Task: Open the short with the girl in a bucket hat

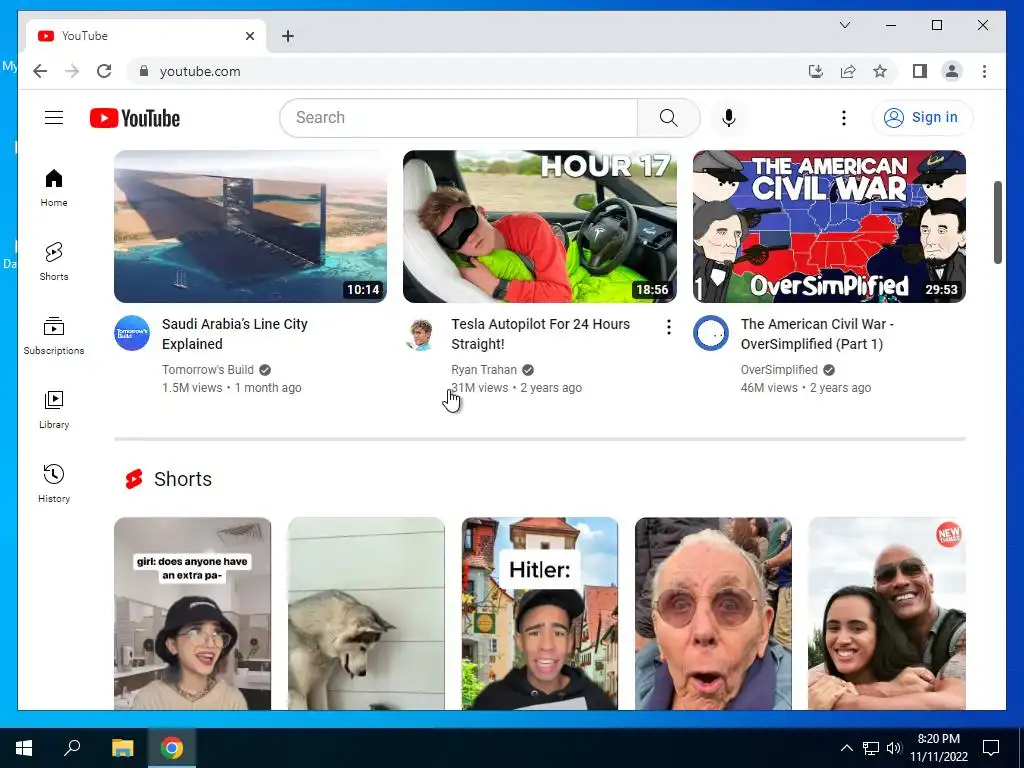Action: pos(192,613)
